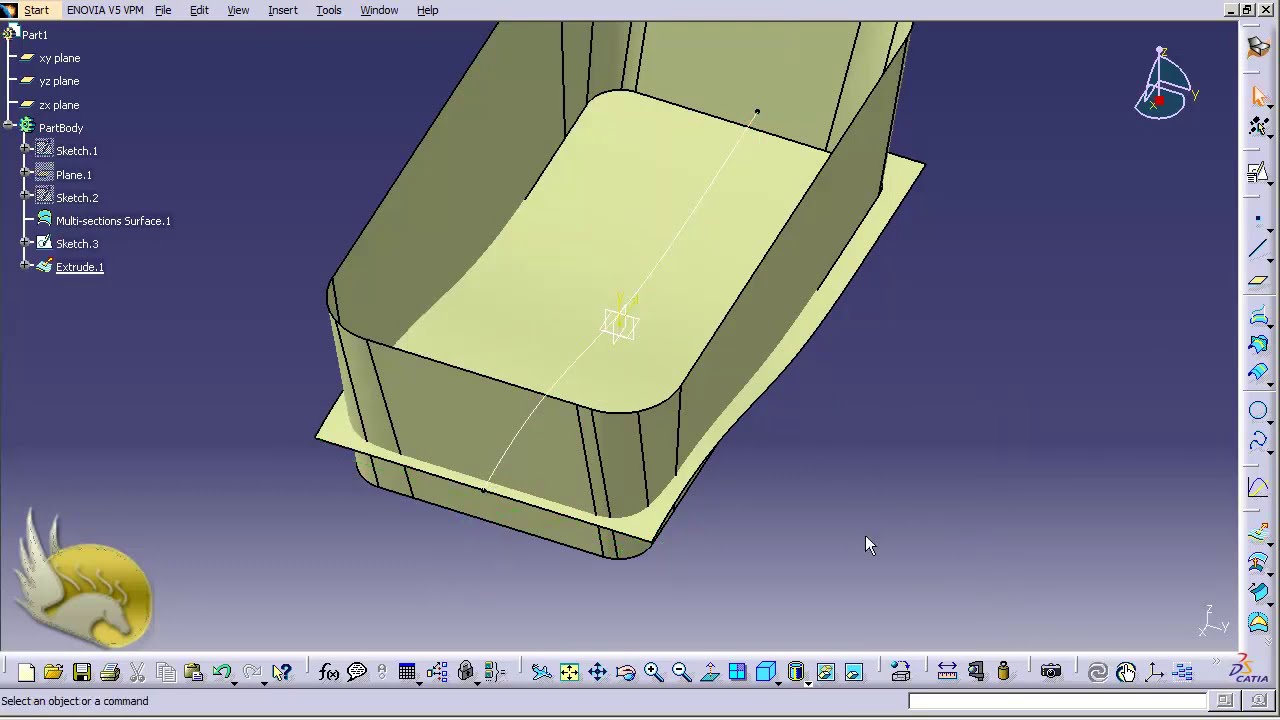Expand the Extrude.1 tree node

[x=25, y=266]
